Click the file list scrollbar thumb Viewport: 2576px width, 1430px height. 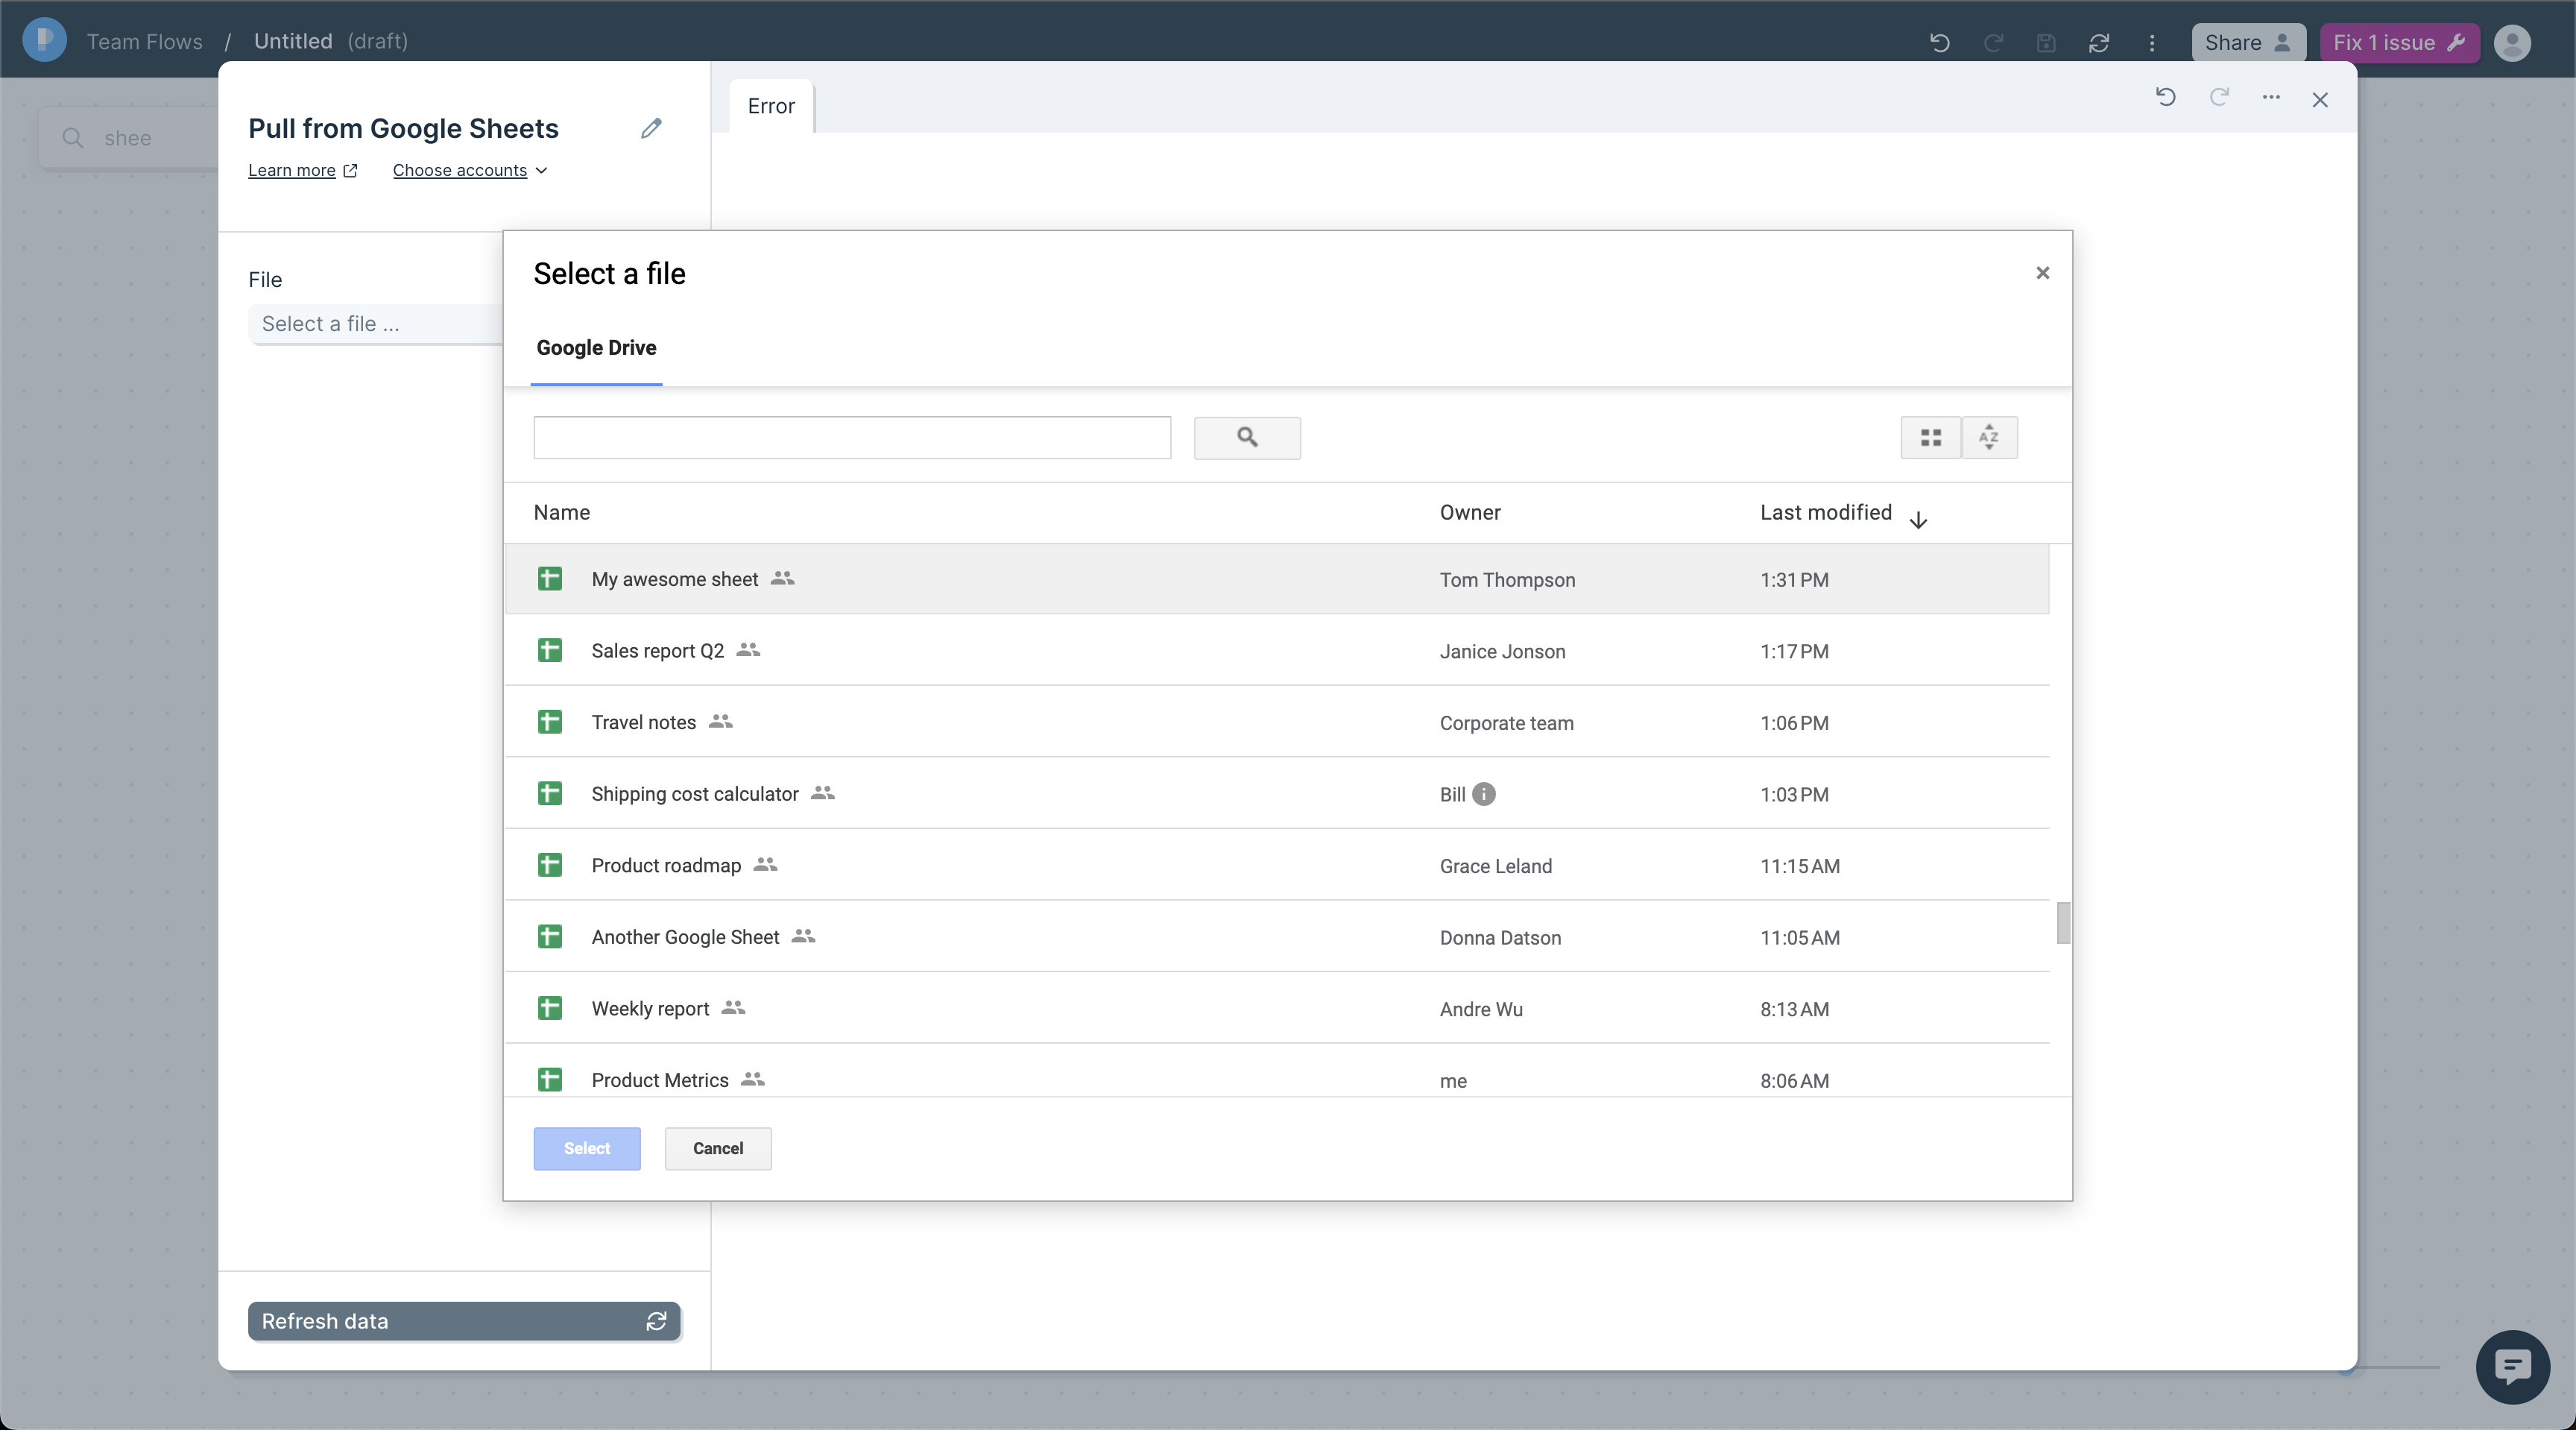pos(2063,922)
